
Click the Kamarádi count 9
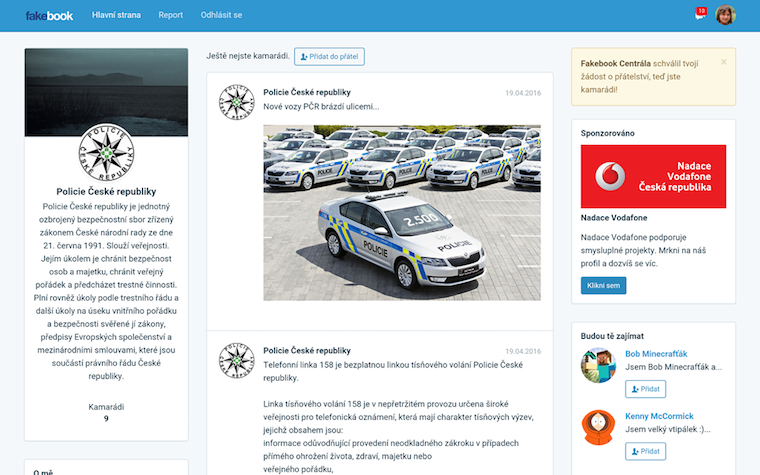(x=106, y=418)
